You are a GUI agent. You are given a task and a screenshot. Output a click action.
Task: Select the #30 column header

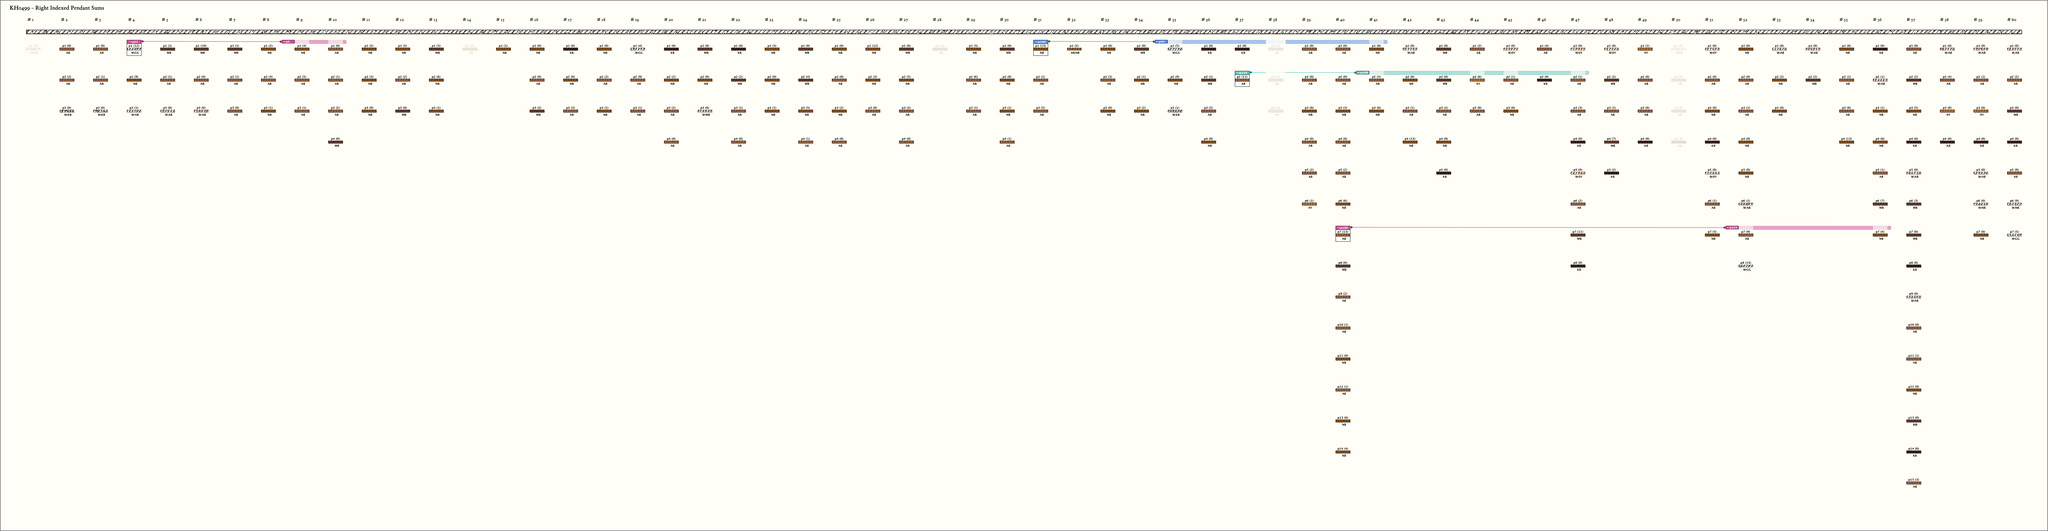click(x=1005, y=20)
